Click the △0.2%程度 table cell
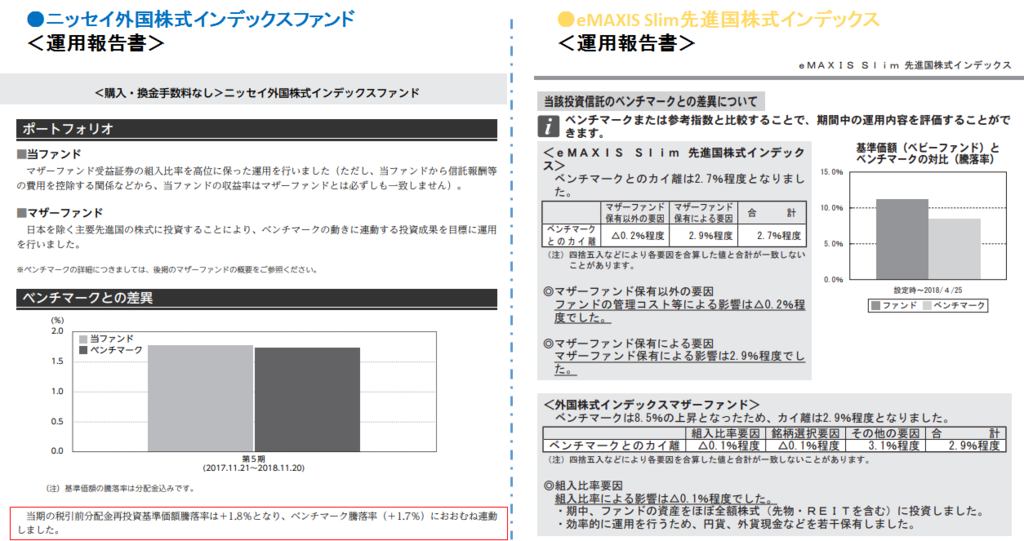The height and width of the screenshot is (541, 1024). pos(635,235)
